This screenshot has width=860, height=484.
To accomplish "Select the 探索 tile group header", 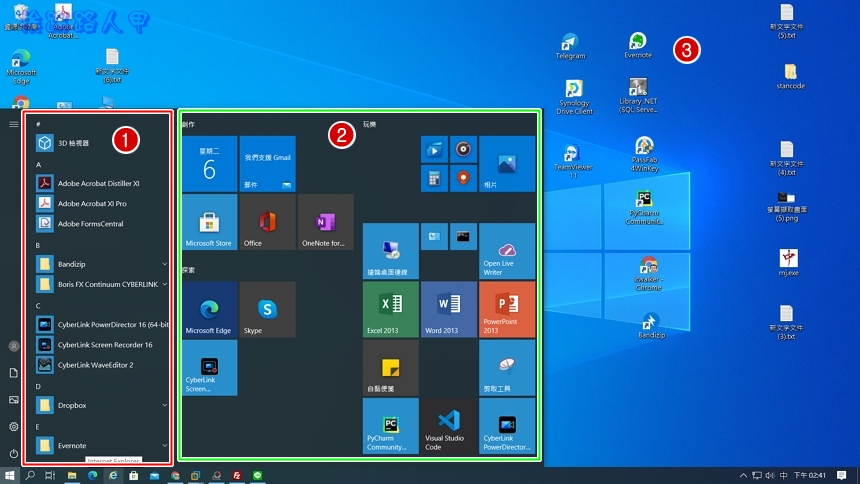I will pos(188,270).
